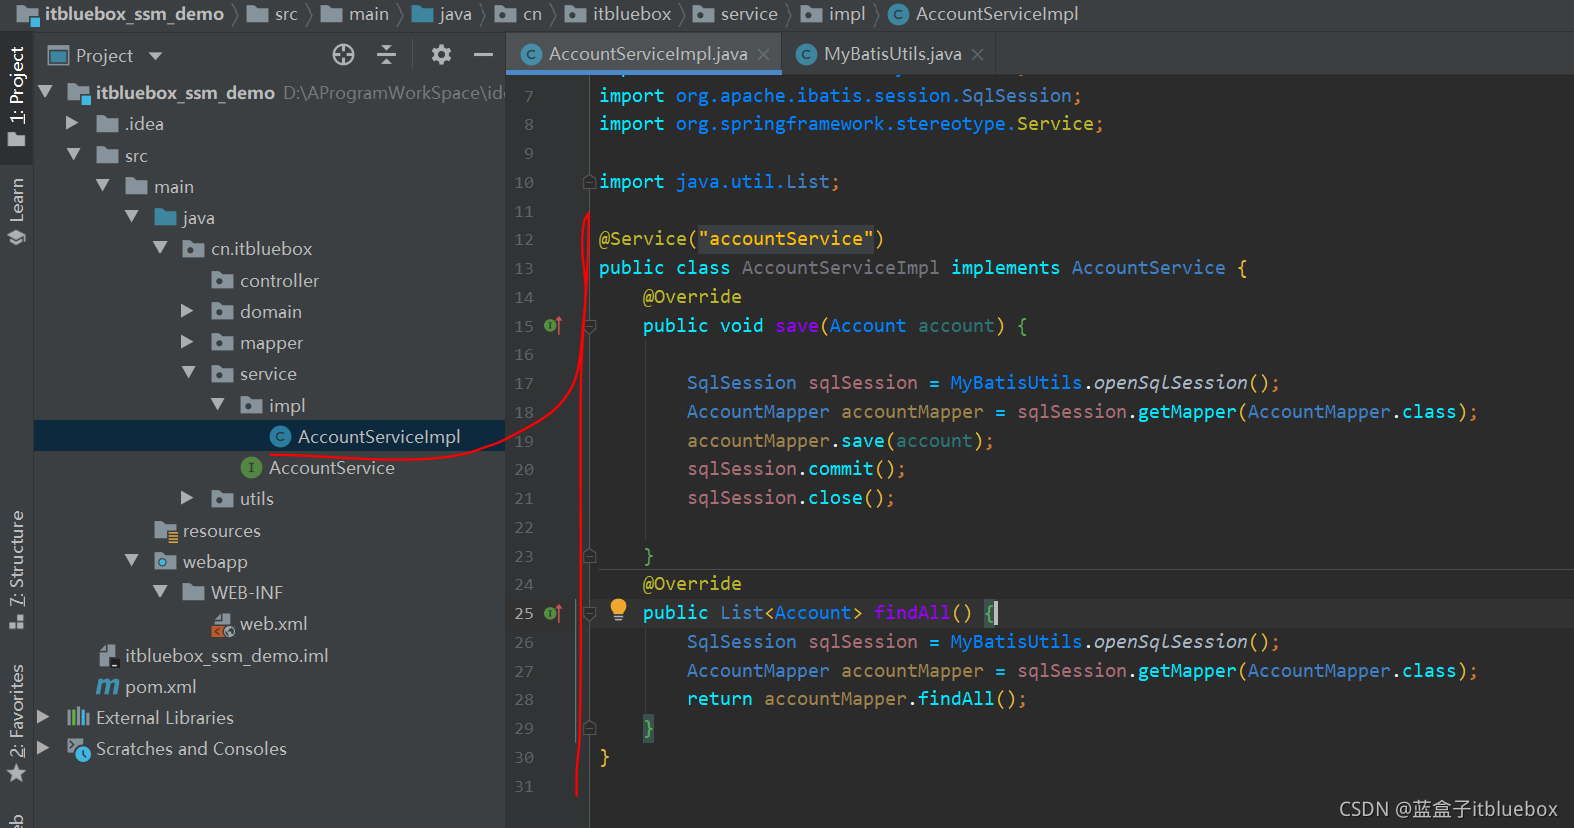1574x828 pixels.
Task: Click the impl breadcrumb
Action: [x=847, y=14]
